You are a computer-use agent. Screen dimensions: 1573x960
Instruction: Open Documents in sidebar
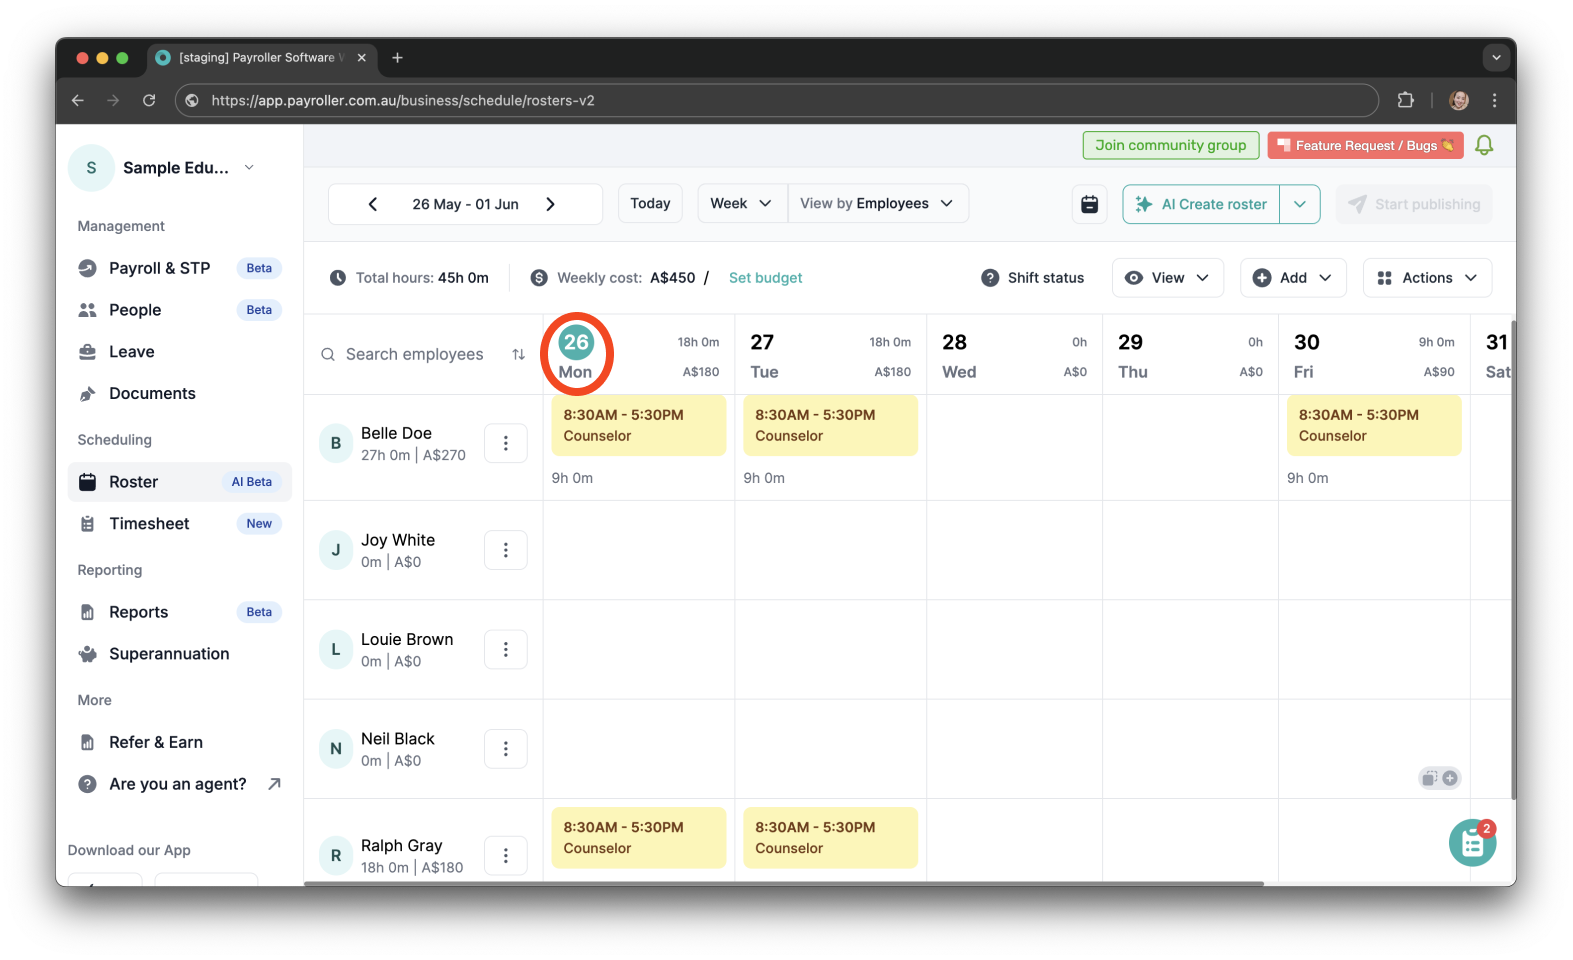(180, 394)
